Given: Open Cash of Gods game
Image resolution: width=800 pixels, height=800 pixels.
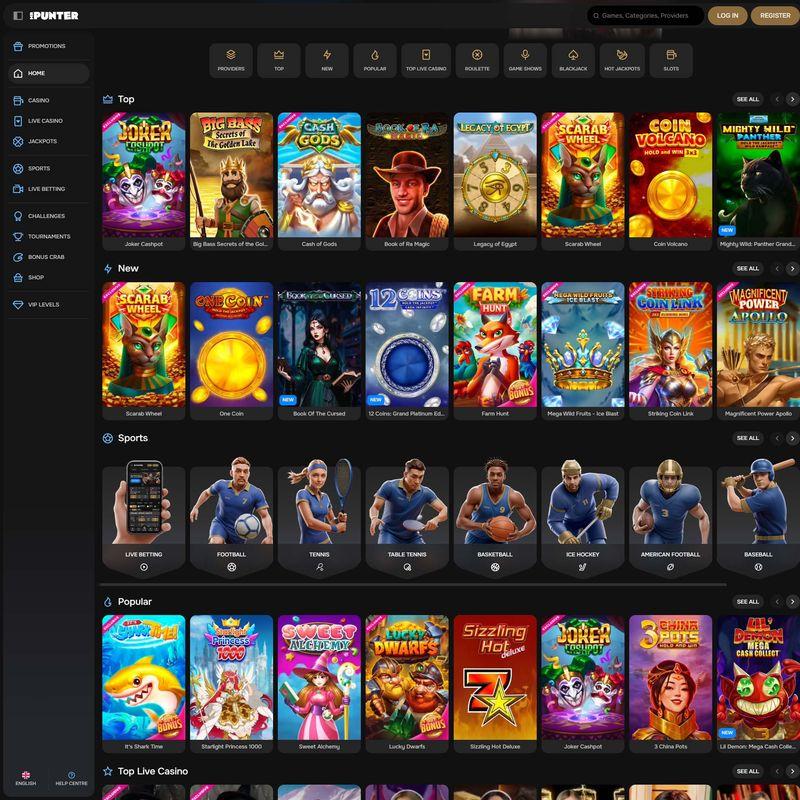Looking at the screenshot, I should click(319, 181).
